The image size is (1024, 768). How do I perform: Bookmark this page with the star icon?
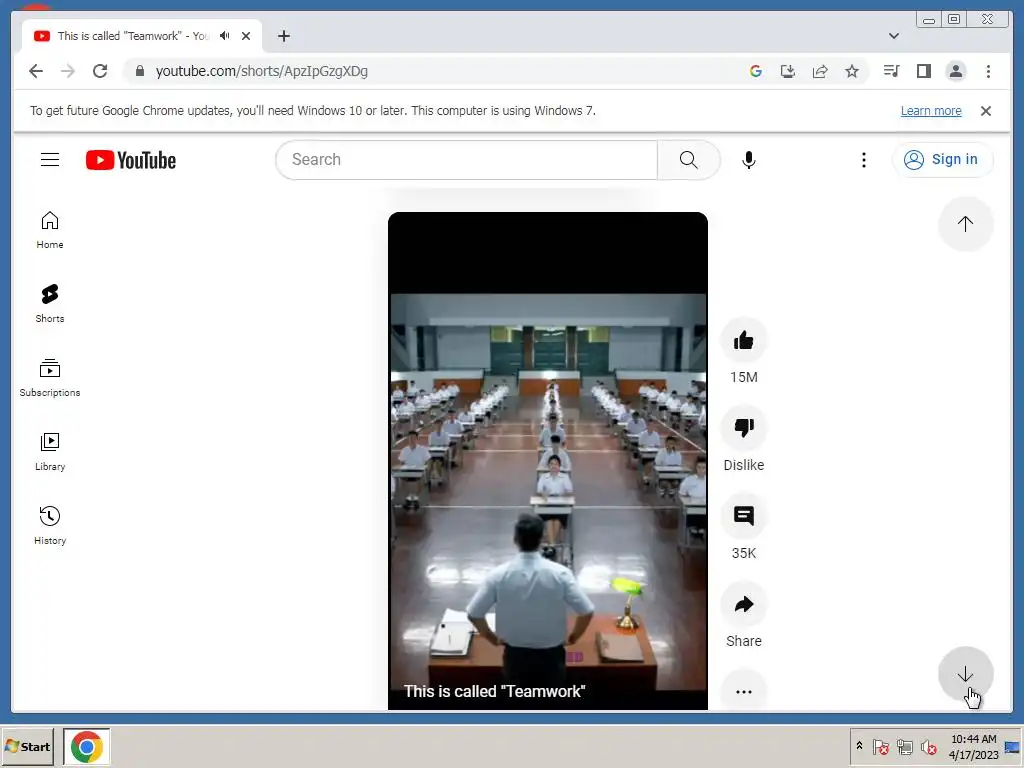852,71
